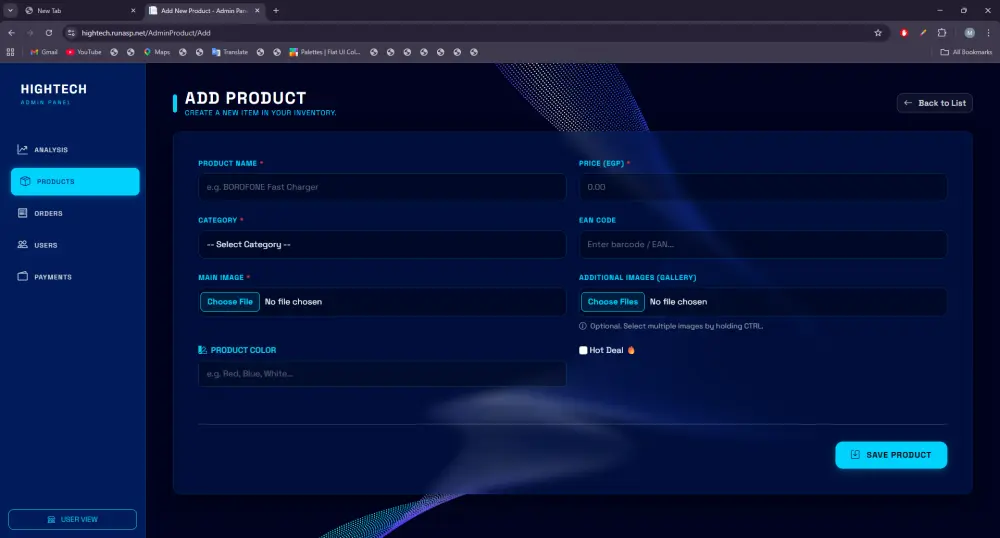Viewport: 1000px width, 538px height.
Task: Click Choose File for main image
Action: click(x=230, y=302)
